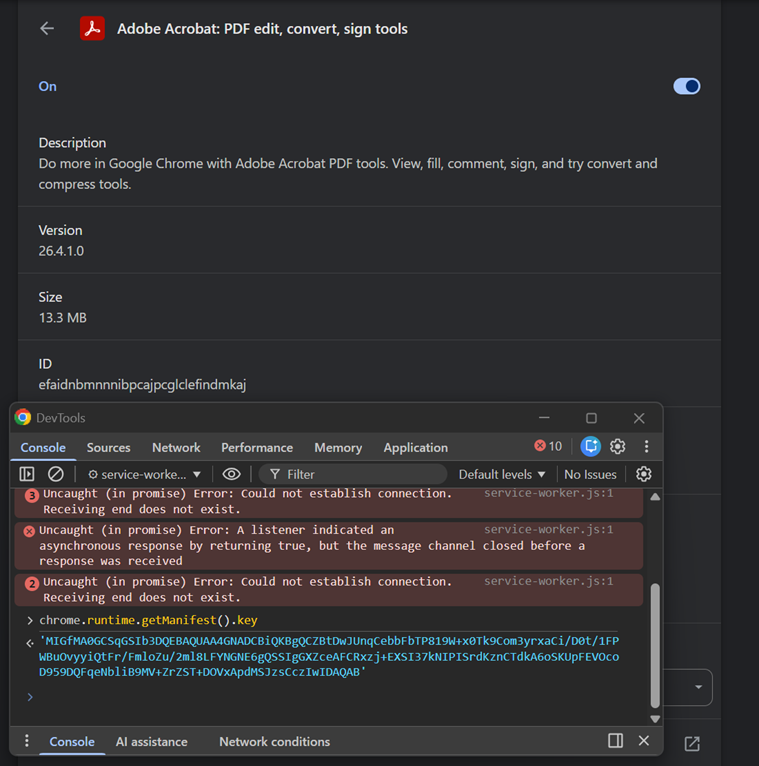Image resolution: width=759 pixels, height=766 pixels.
Task: Clear the console
Action: 56,474
